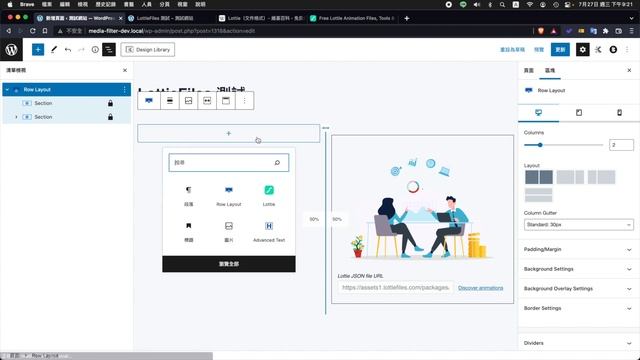
Task: Open the Apple menu
Action: click(10, 4)
